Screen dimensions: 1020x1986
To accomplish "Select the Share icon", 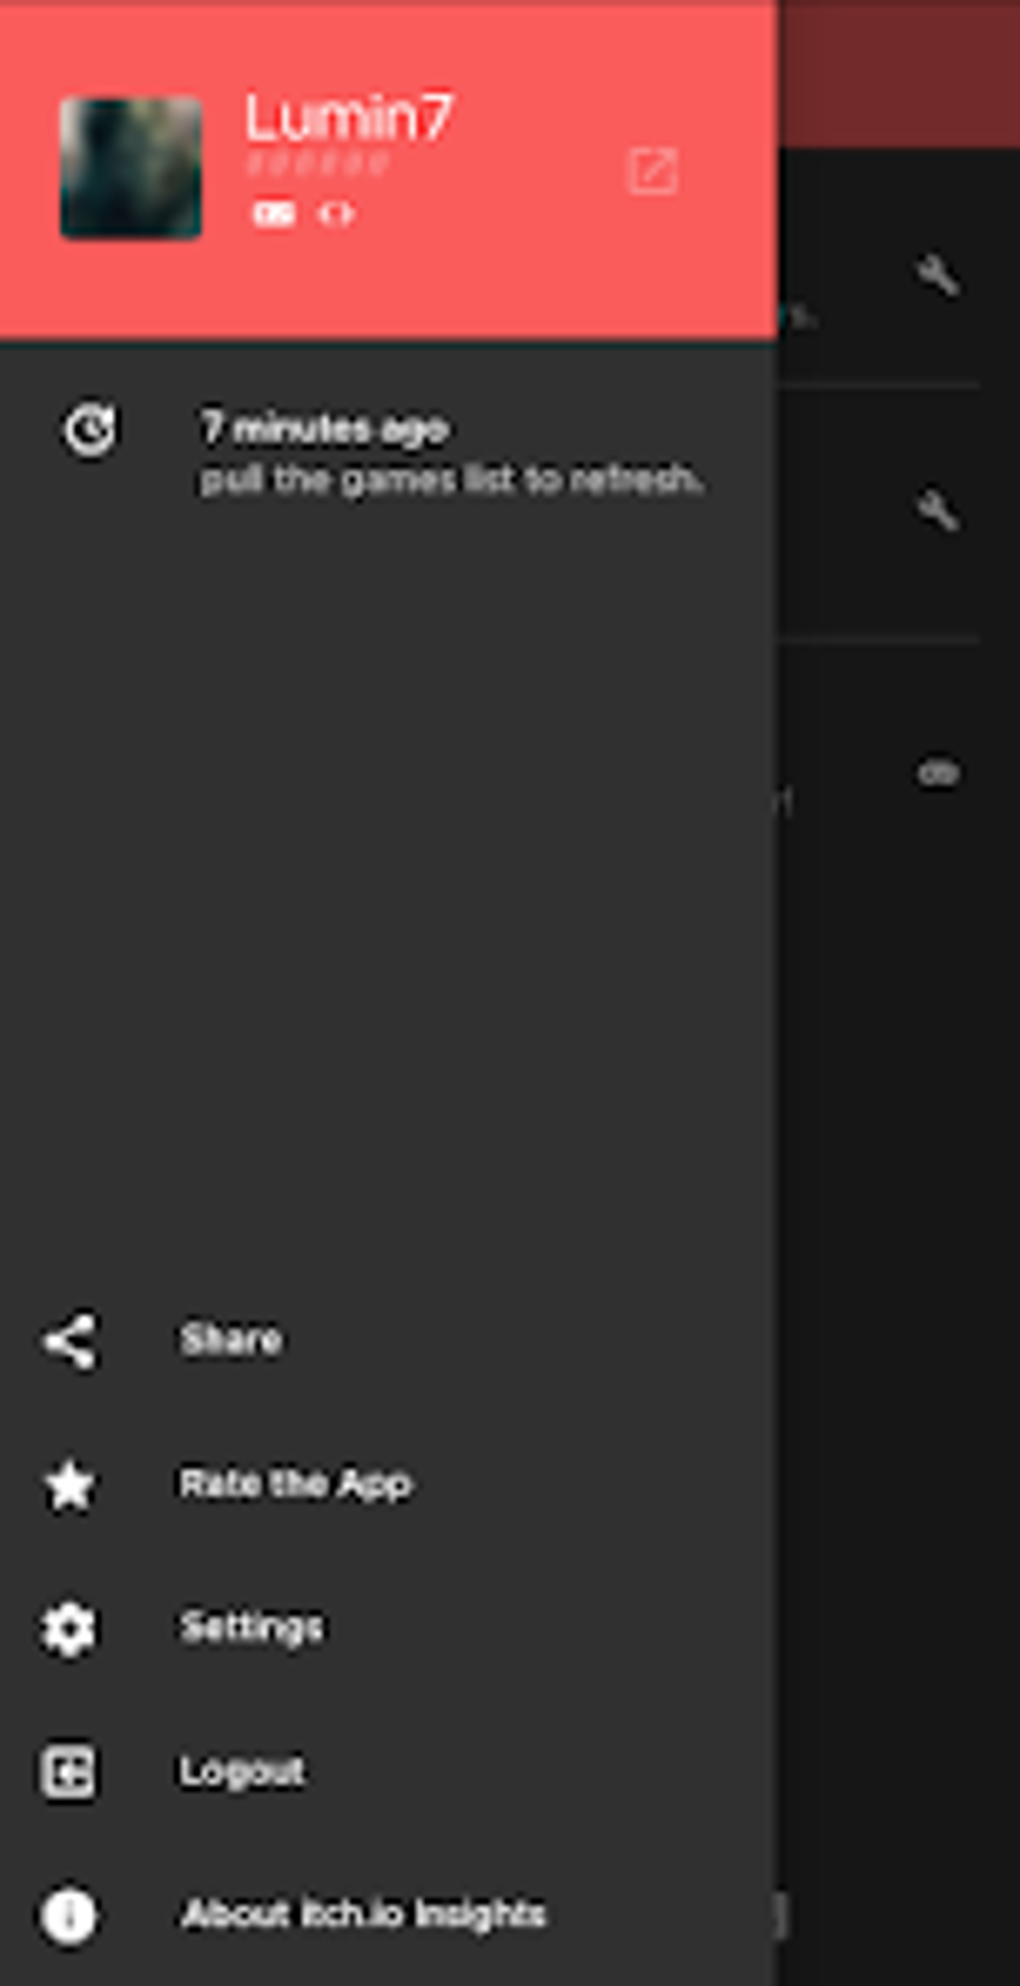I will click(x=70, y=1341).
